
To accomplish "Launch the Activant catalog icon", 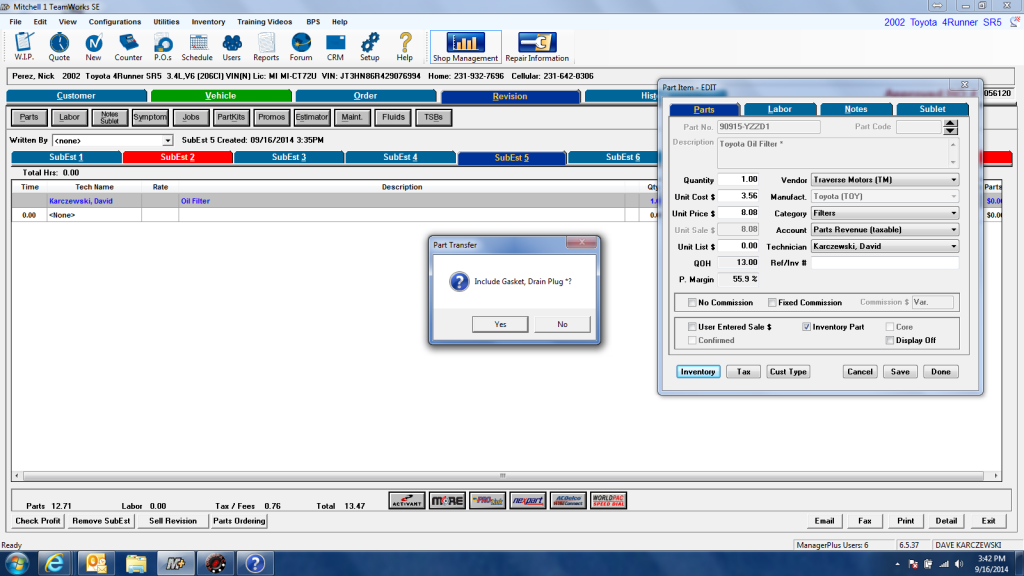I will 407,501.
